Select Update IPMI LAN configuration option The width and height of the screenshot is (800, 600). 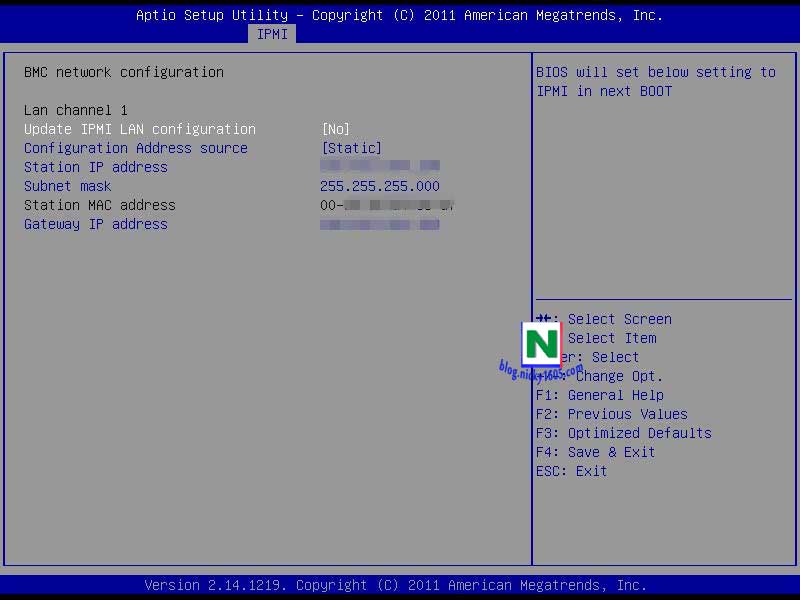click(140, 129)
